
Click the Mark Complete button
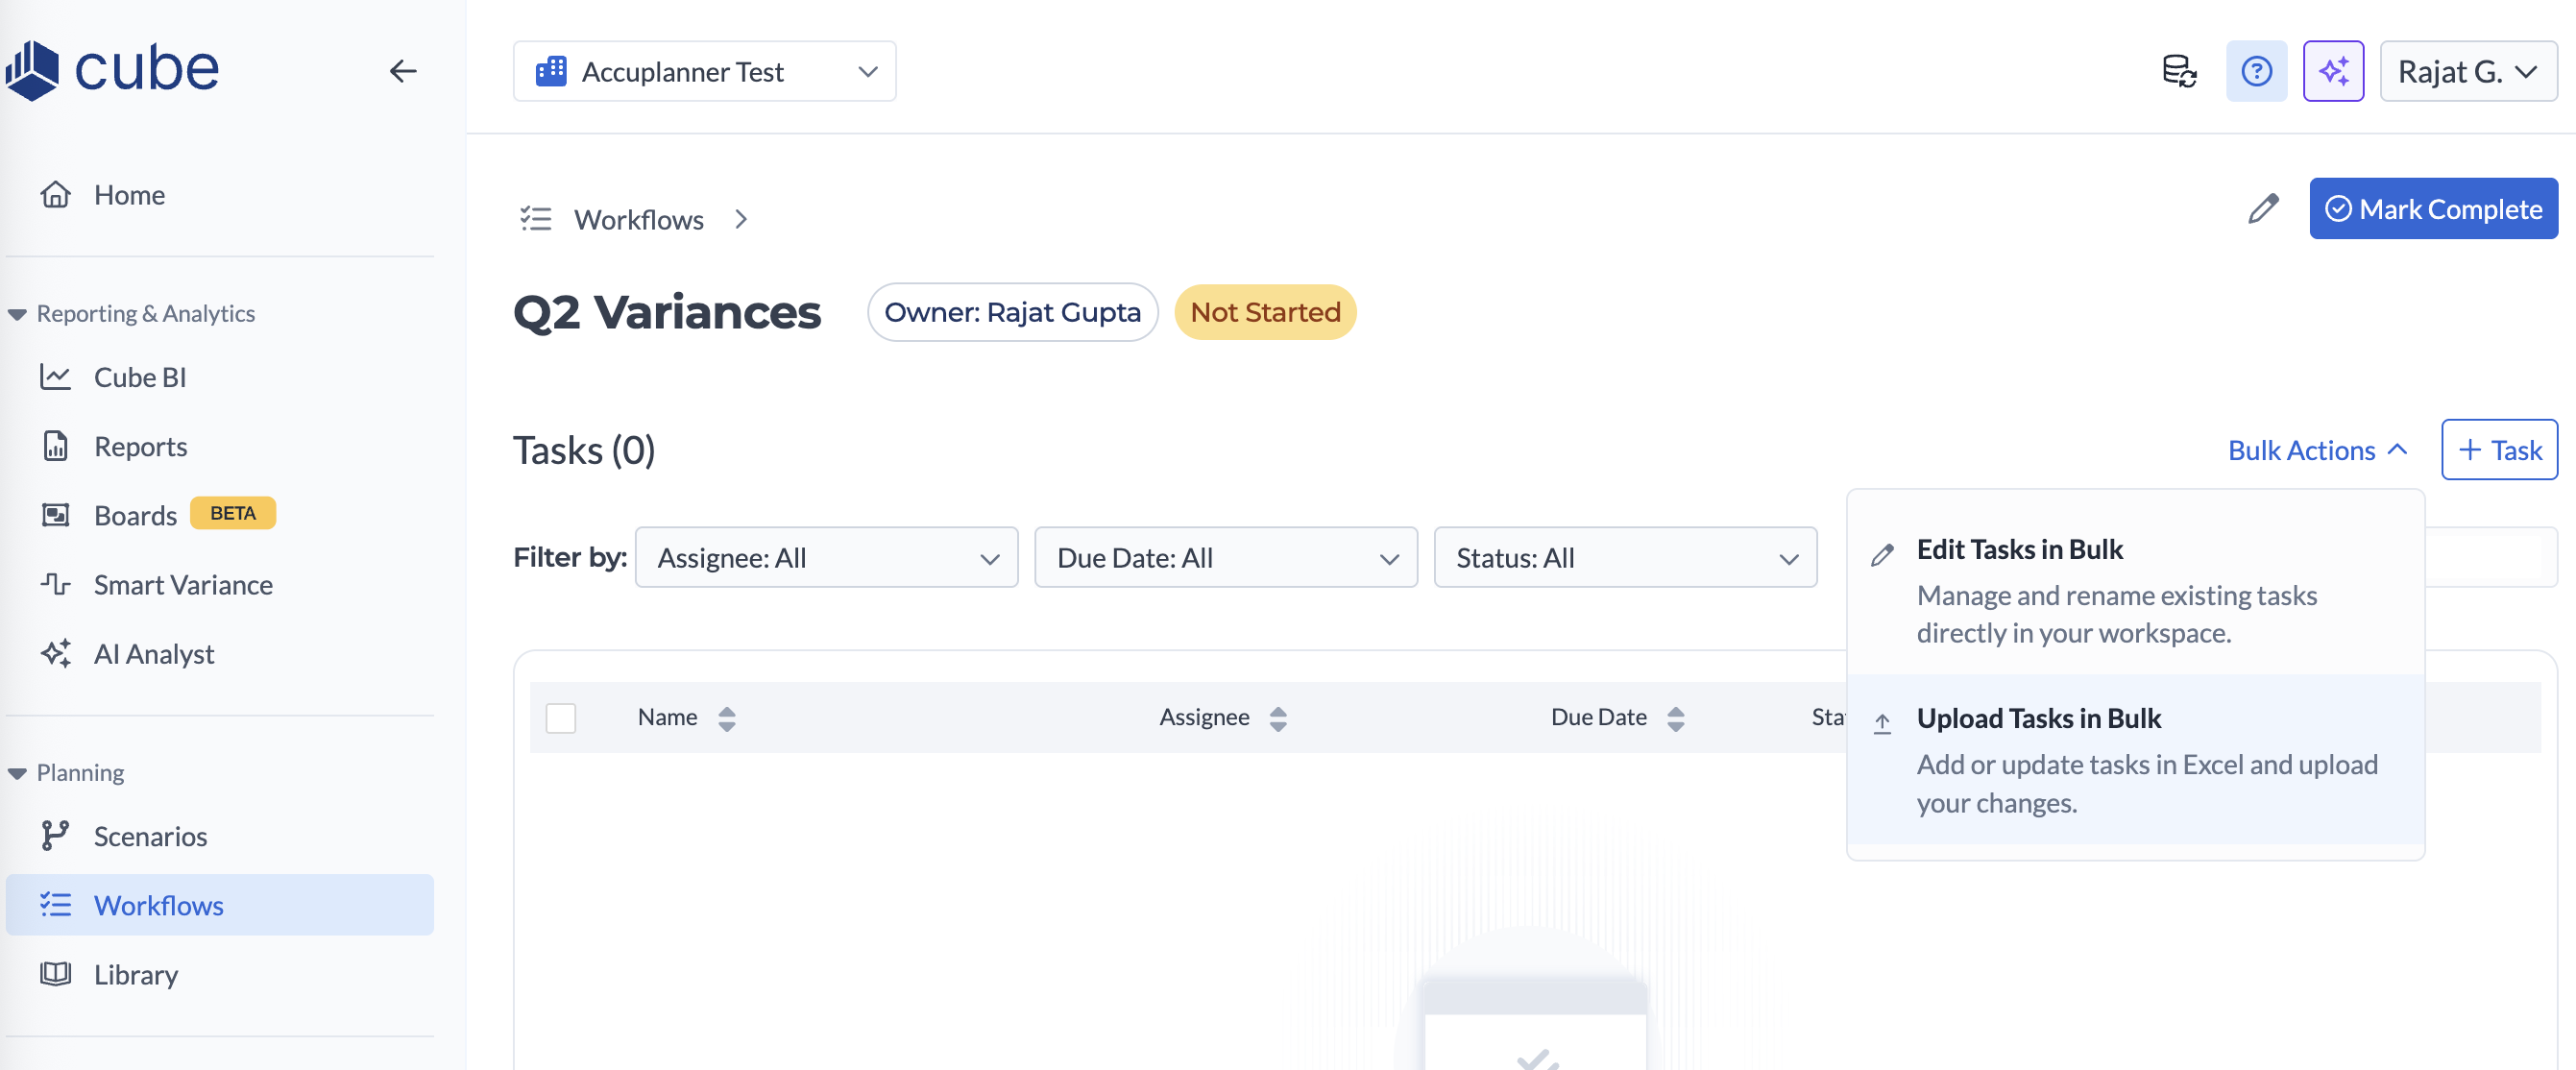(2432, 209)
